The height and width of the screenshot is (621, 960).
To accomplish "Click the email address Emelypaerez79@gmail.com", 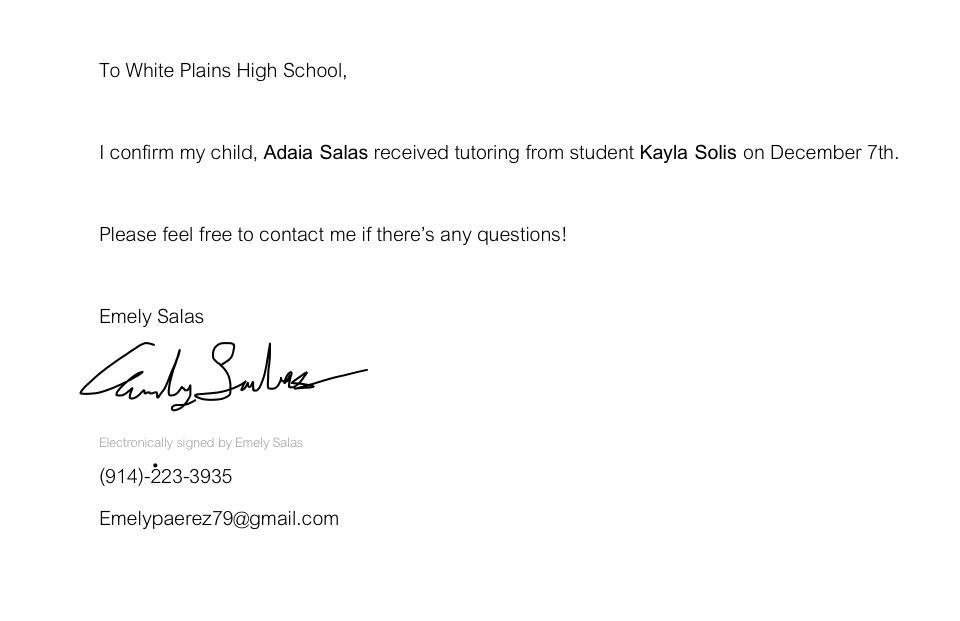I will (219, 518).
